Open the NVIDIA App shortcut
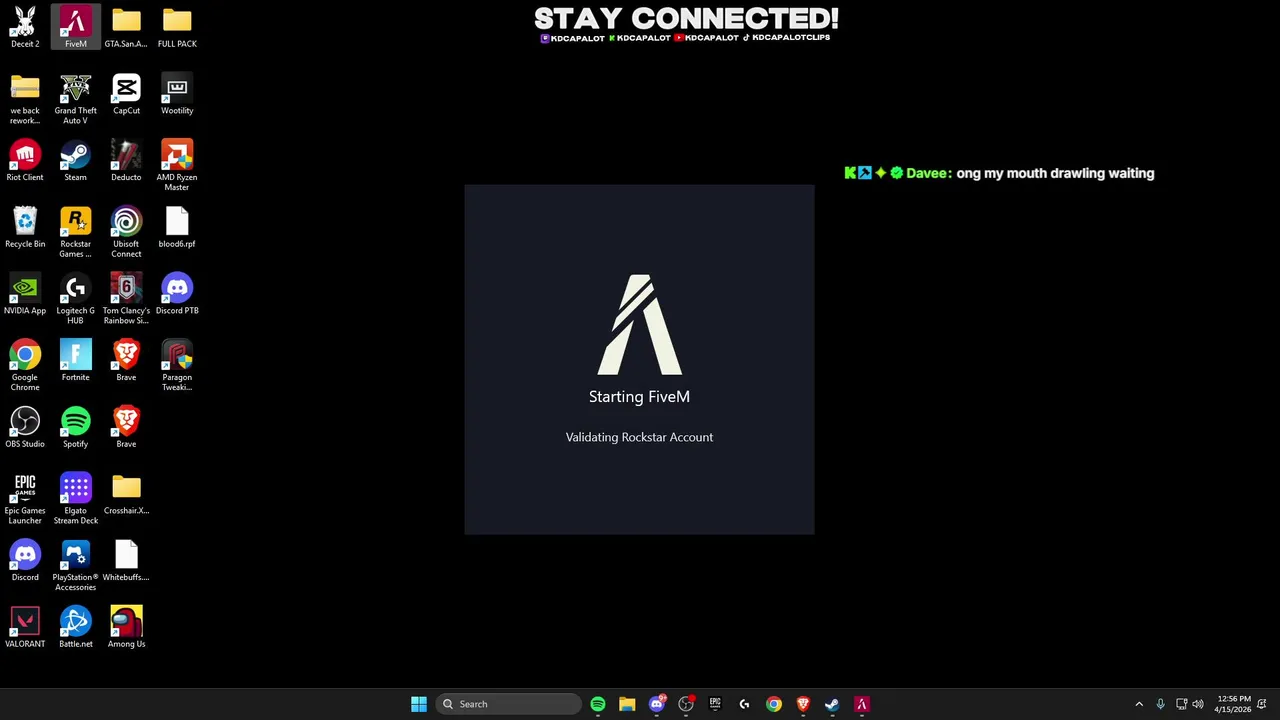Viewport: 1280px width, 720px height. coord(25,294)
